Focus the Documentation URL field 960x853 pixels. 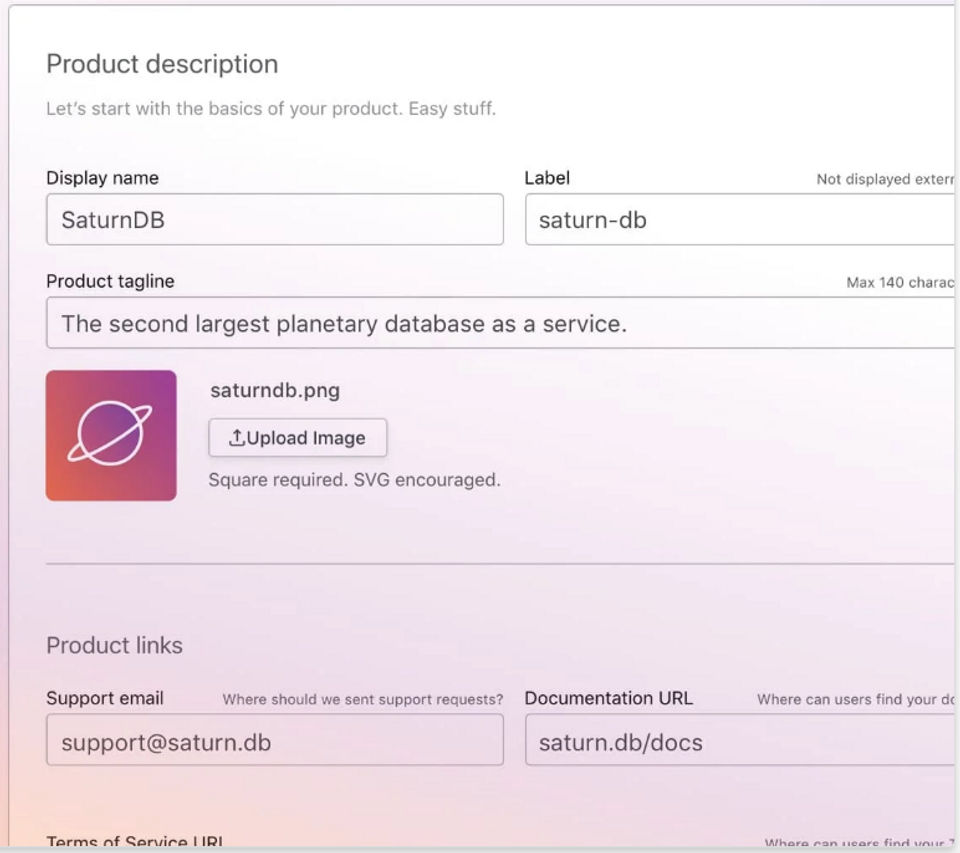[x=740, y=740]
